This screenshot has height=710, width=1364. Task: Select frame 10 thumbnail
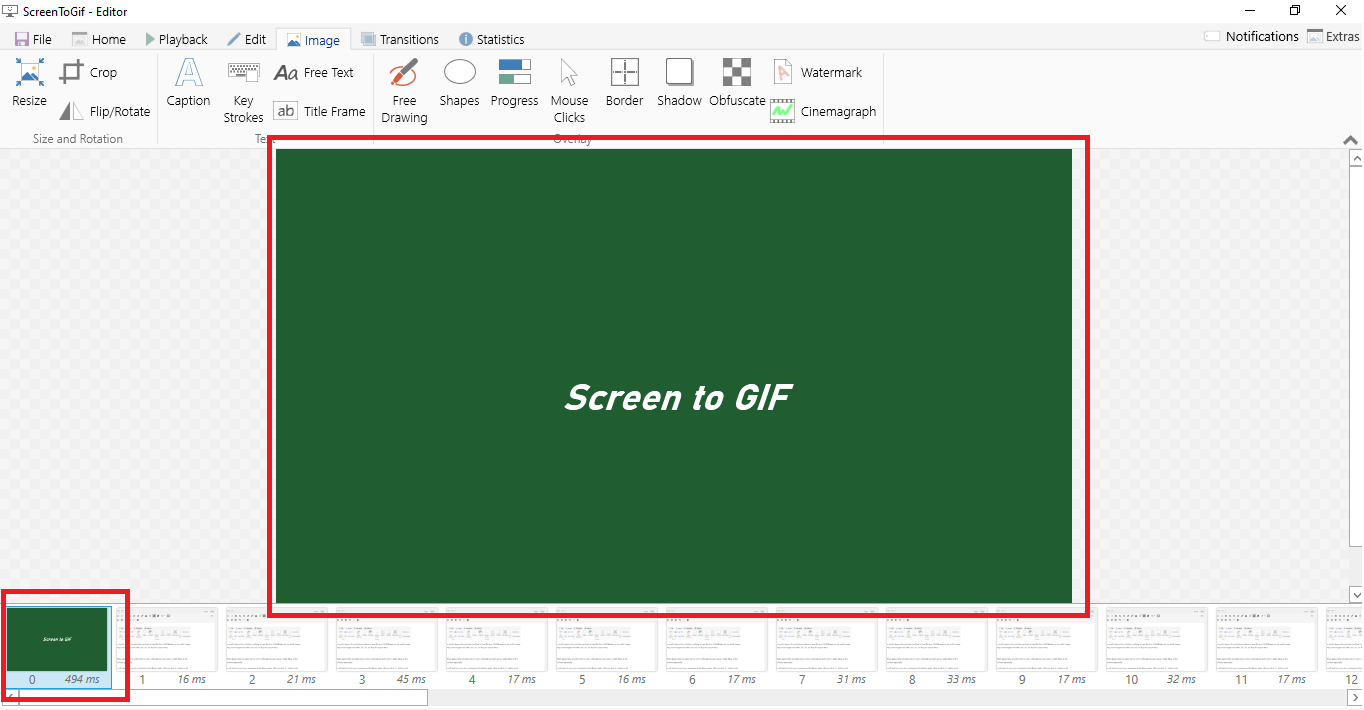pyautogui.click(x=1157, y=646)
